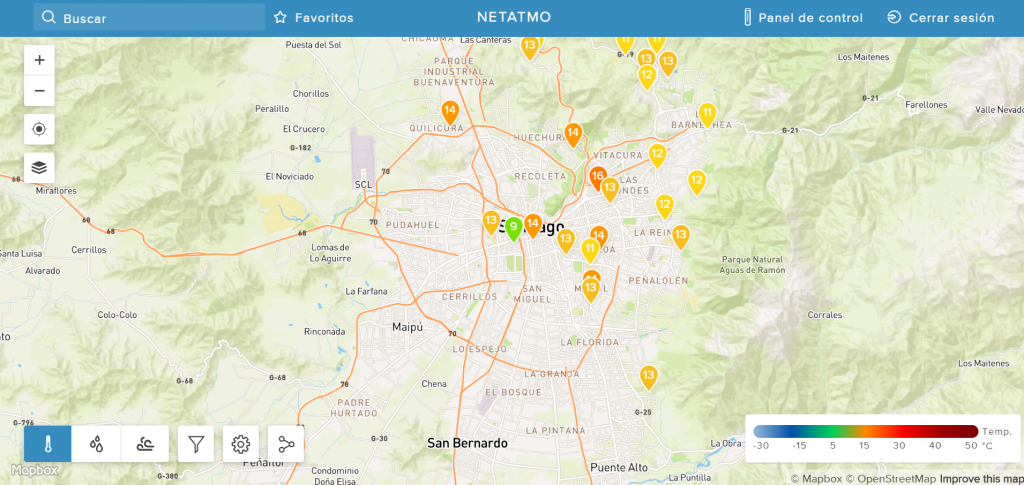Open the map layers selector
The image size is (1024, 485).
click(39, 167)
